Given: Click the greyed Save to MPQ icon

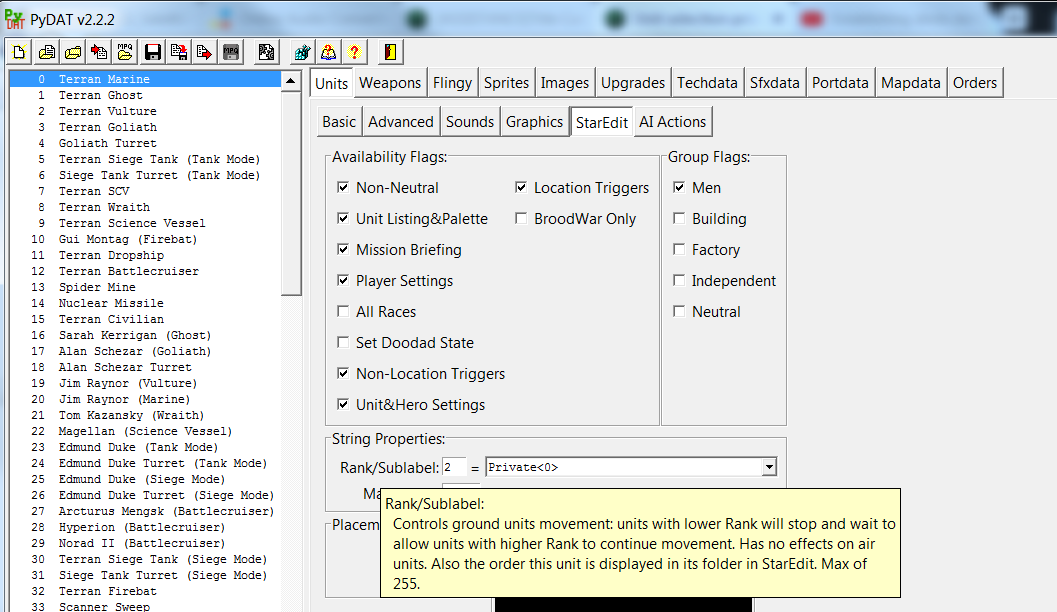Looking at the screenshot, I should pos(230,52).
